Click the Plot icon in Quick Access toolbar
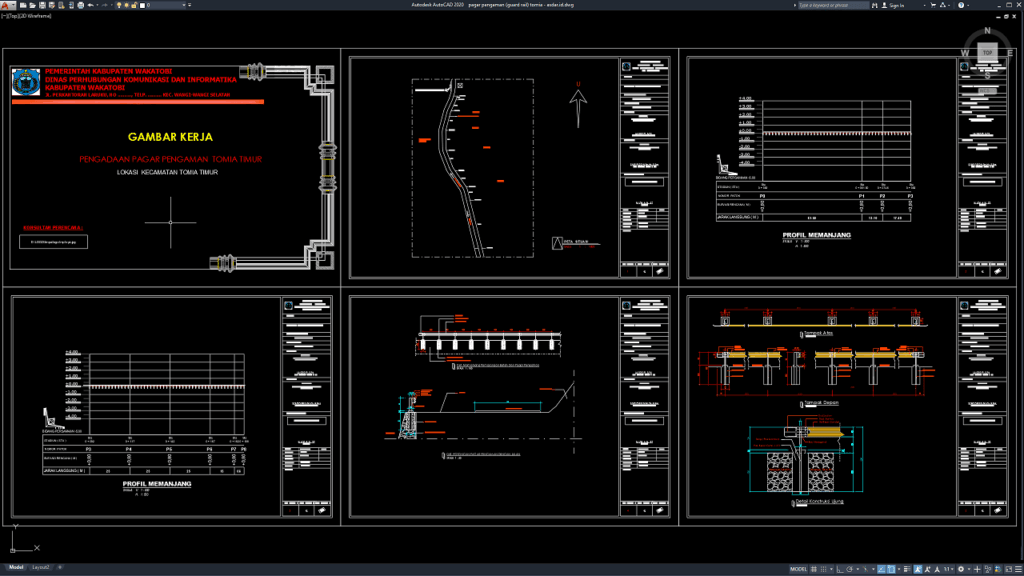This screenshot has width=1024, height=576. point(80,6)
